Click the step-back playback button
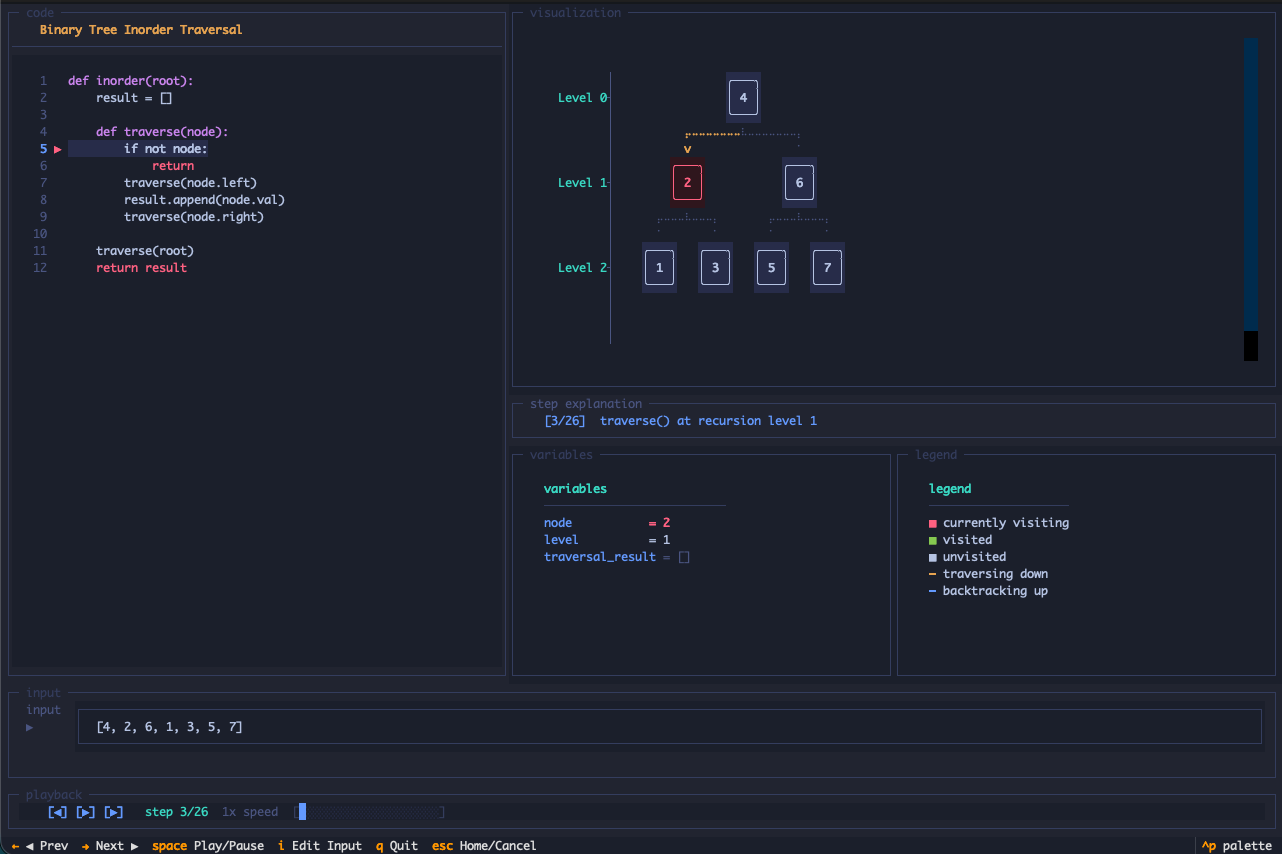 coord(58,812)
